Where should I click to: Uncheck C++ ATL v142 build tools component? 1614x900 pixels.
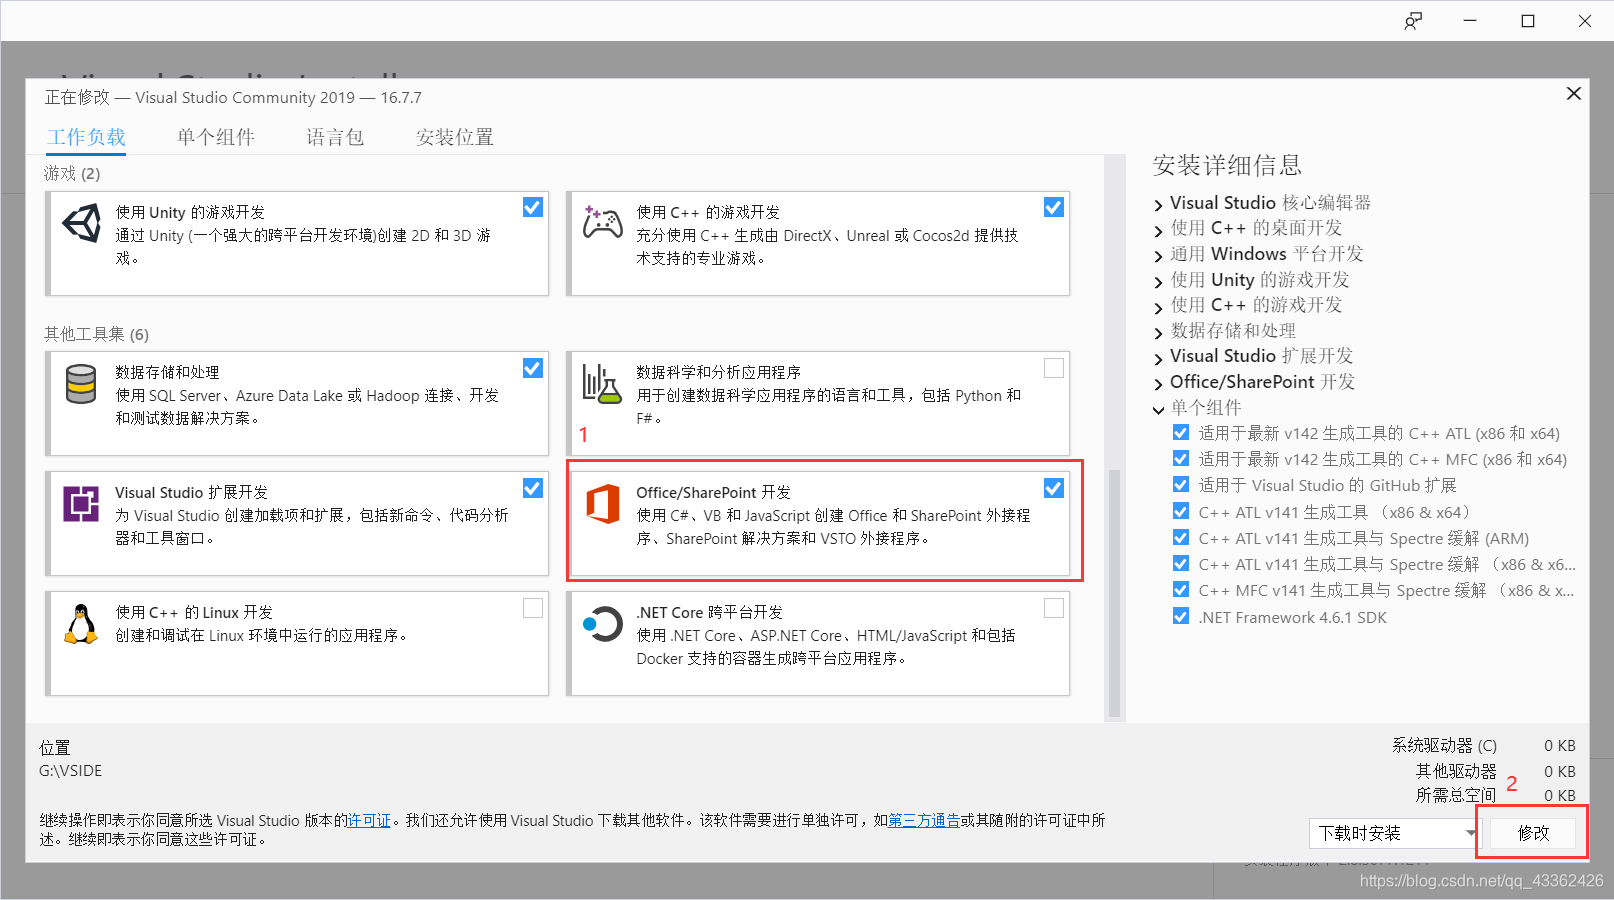[1181, 433]
